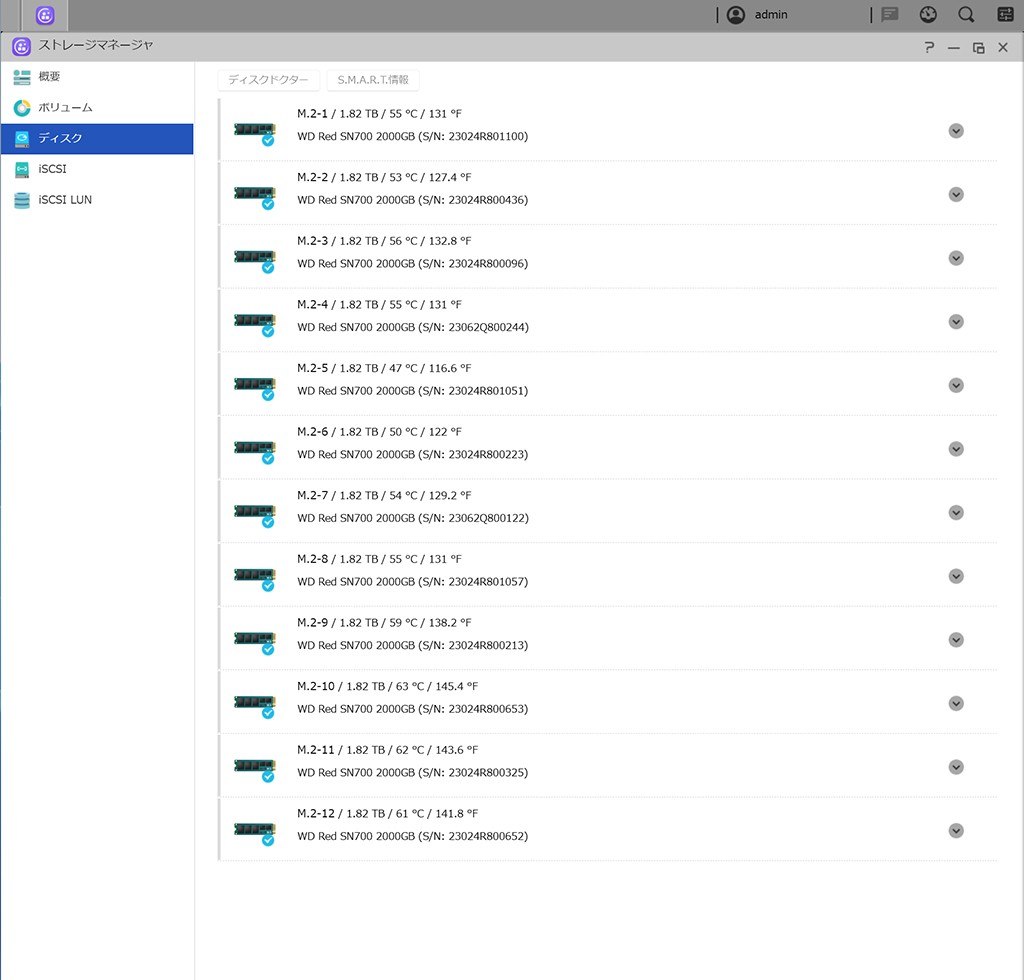Image resolution: width=1024 pixels, height=980 pixels.
Task: Click the ディスクドクター button
Action: 268,80
